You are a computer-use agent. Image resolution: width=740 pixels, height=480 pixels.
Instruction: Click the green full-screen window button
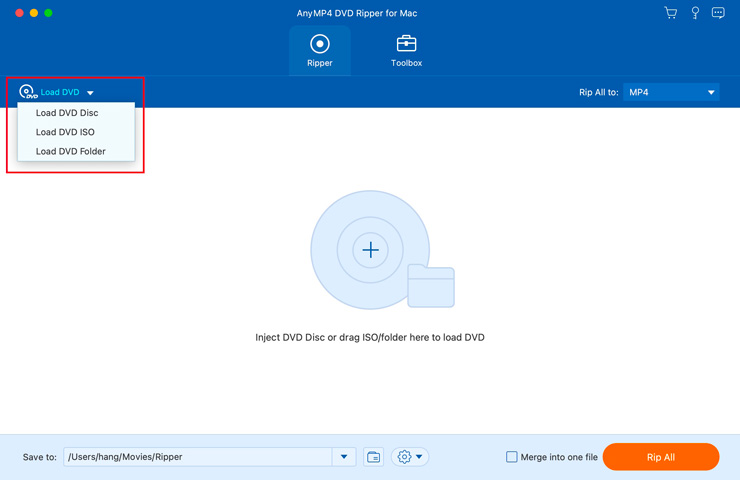pos(48,13)
